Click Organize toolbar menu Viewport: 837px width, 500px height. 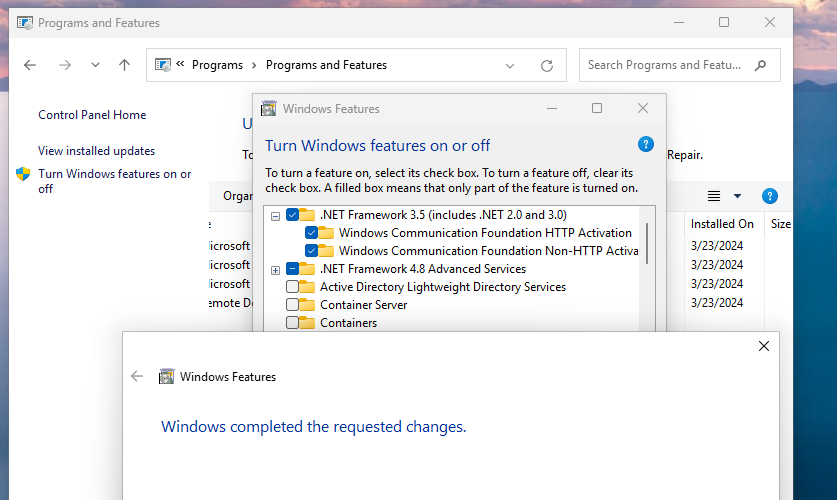tap(238, 196)
